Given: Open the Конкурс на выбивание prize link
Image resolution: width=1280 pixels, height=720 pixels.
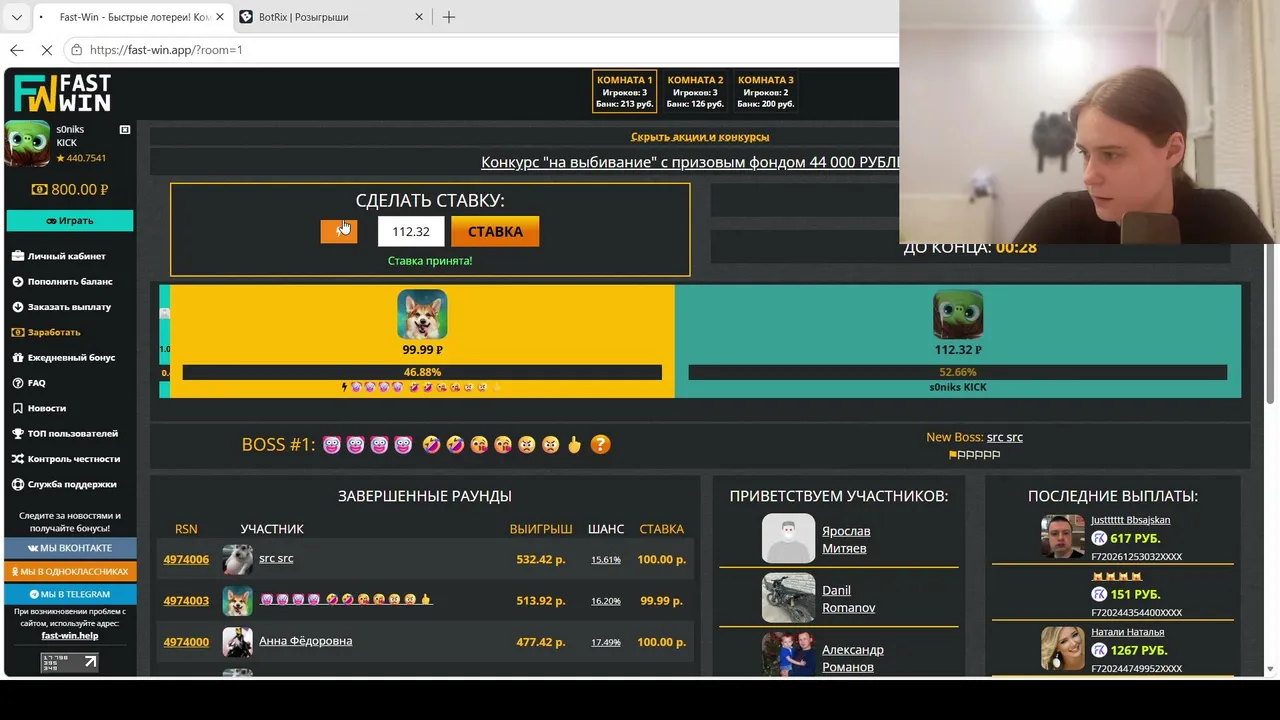Looking at the screenshot, I should pyautogui.click(x=690, y=162).
